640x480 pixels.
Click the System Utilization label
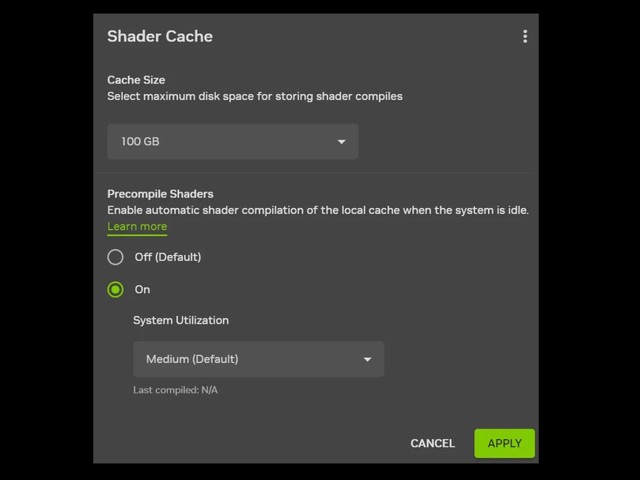[x=181, y=321]
